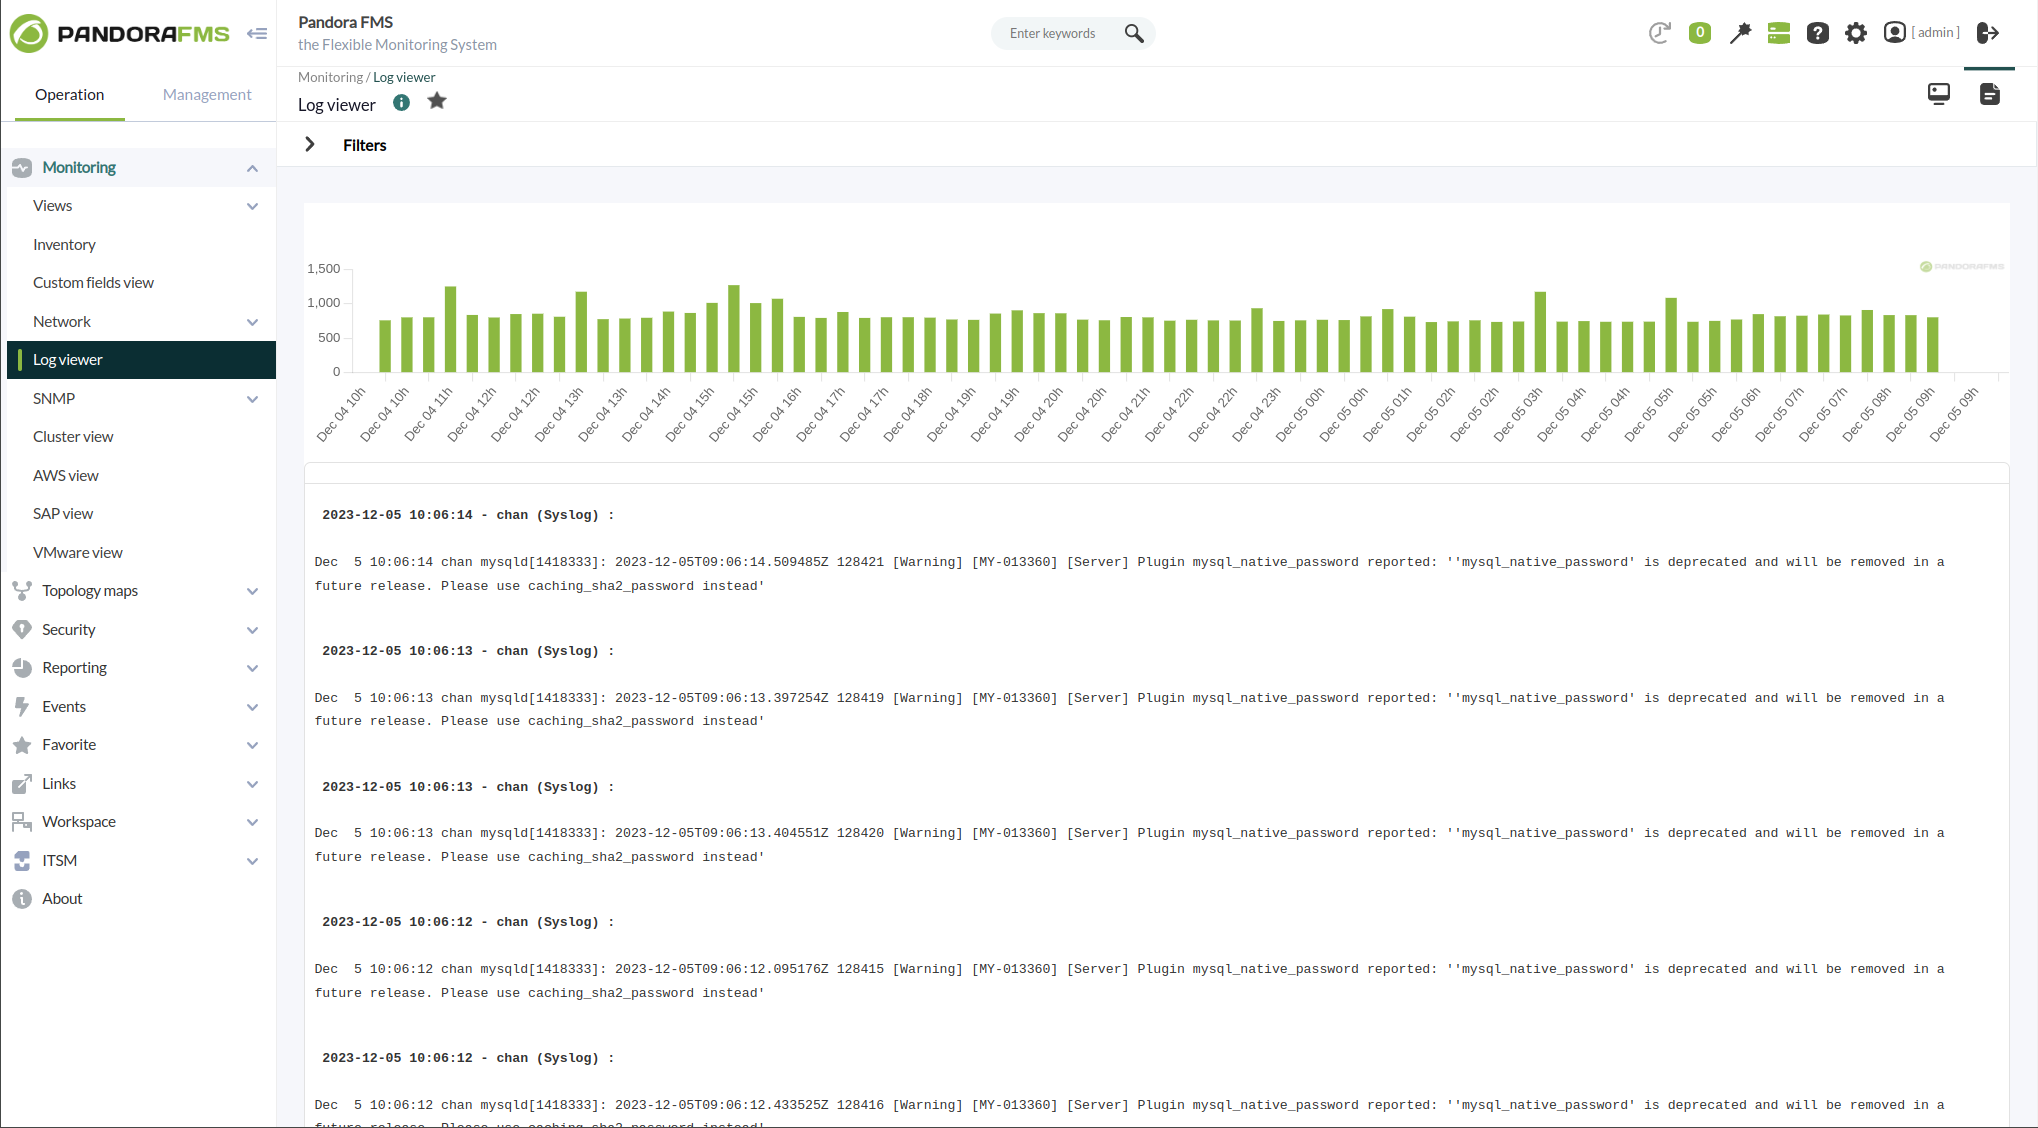This screenshot has width=2038, height=1128.
Task: Select the Management tab
Action: click(207, 94)
